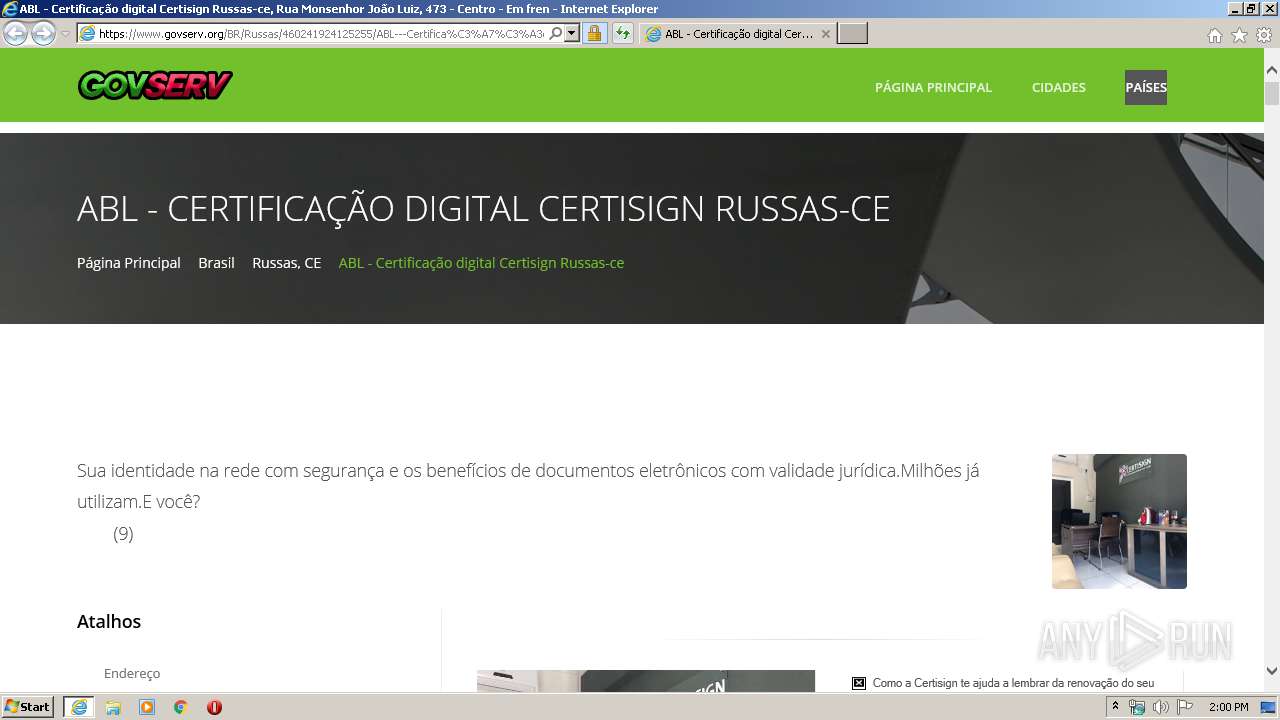This screenshot has height=720, width=1280.
Task: Click the IE Forward arrow button
Action: 43,34
